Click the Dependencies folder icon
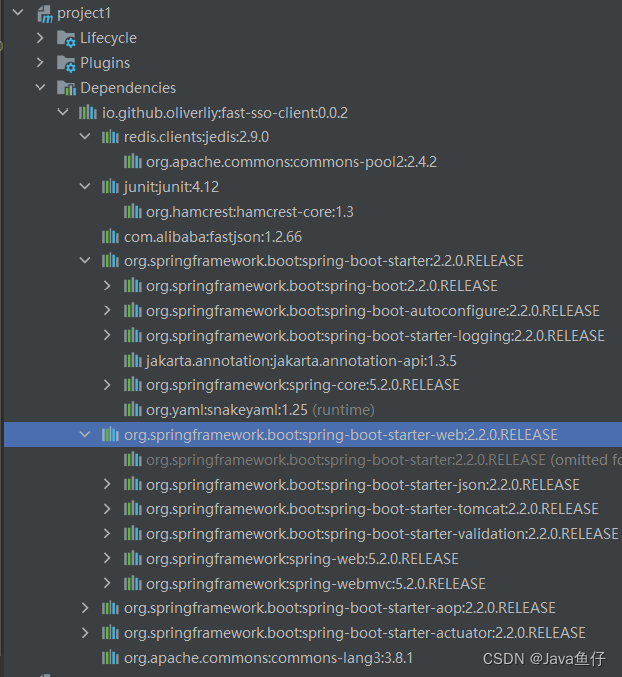The height and width of the screenshot is (677, 622). coord(66,88)
